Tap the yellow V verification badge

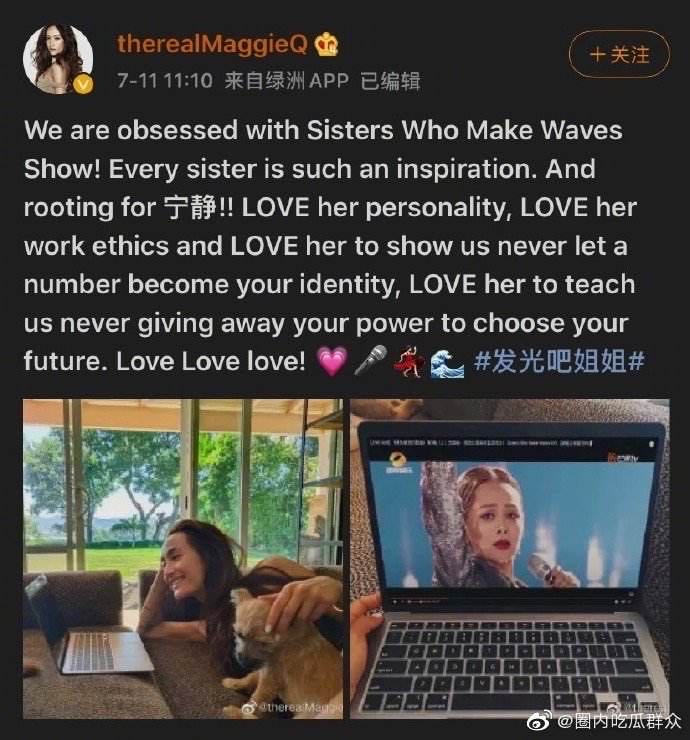pyautogui.click(x=83, y=85)
